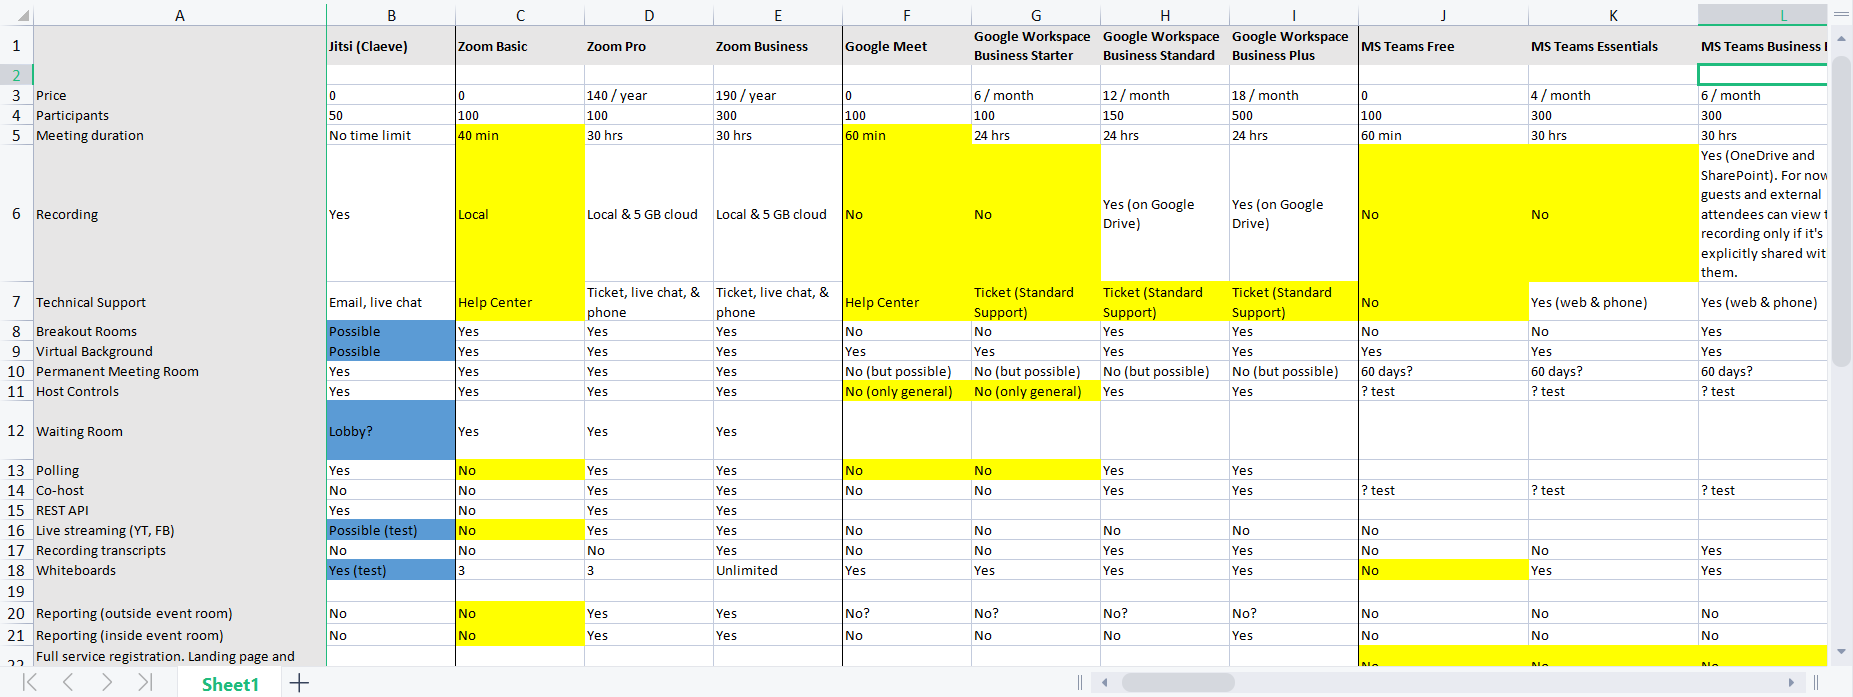
Task: Select row 19 header
Action: [16, 591]
